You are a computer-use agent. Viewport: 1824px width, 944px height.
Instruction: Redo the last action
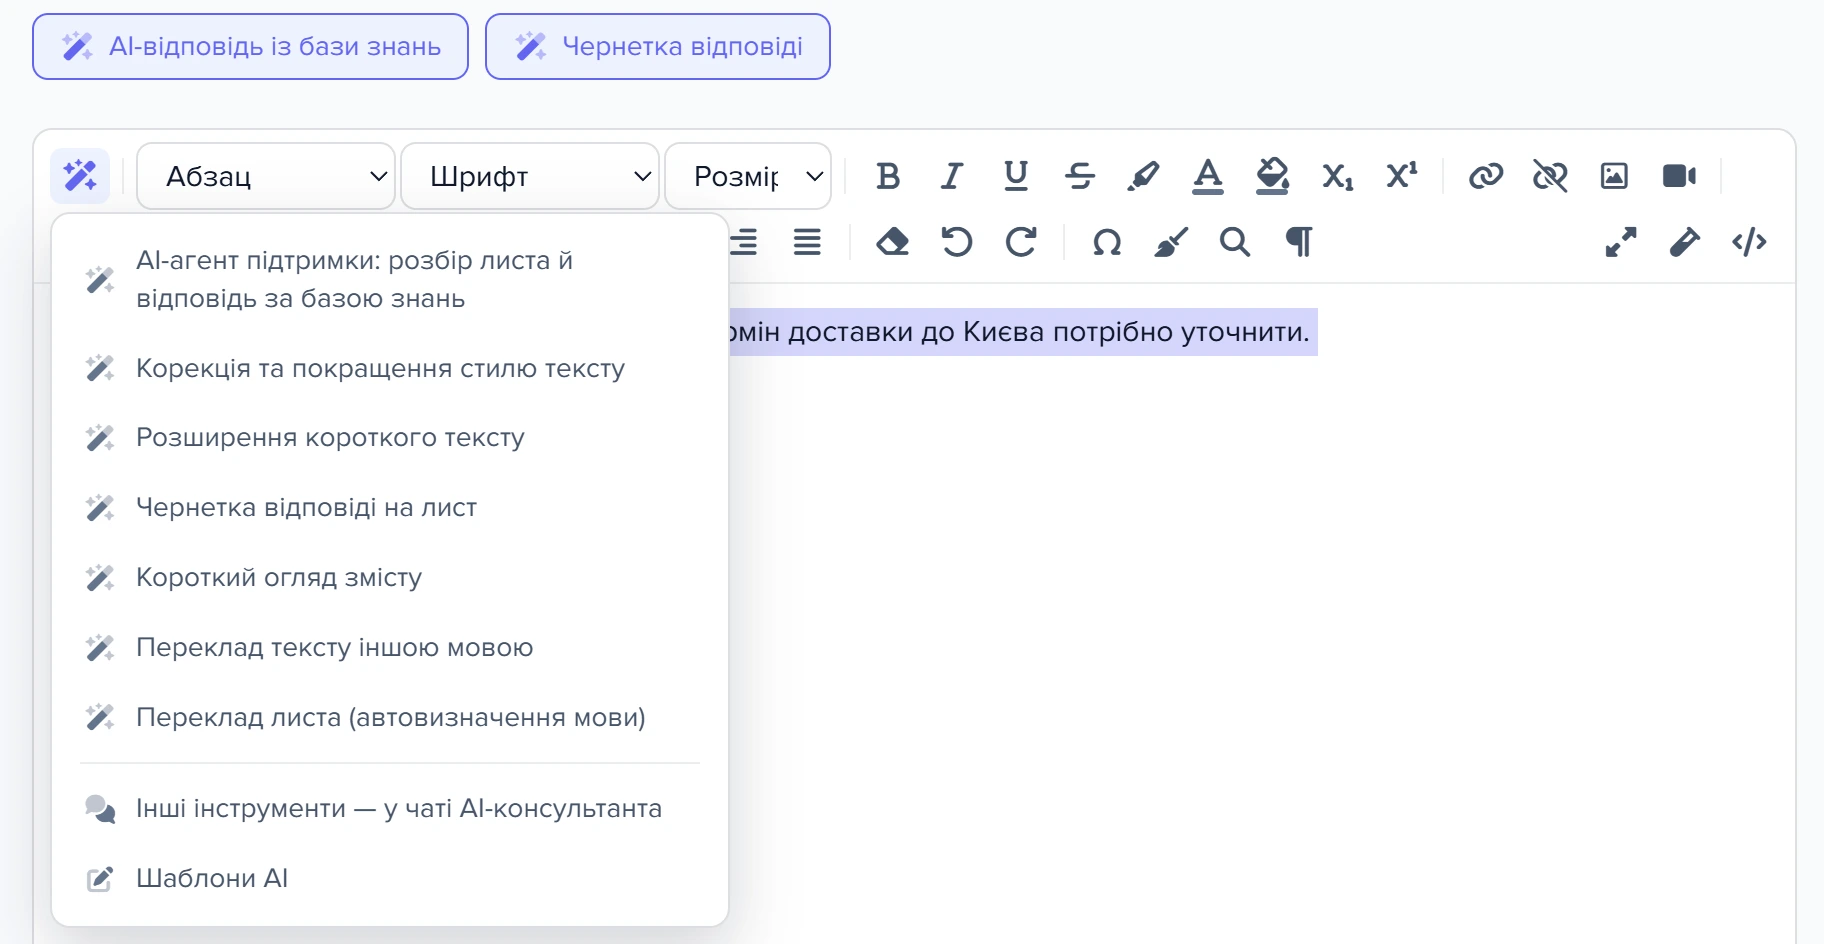[1020, 242]
